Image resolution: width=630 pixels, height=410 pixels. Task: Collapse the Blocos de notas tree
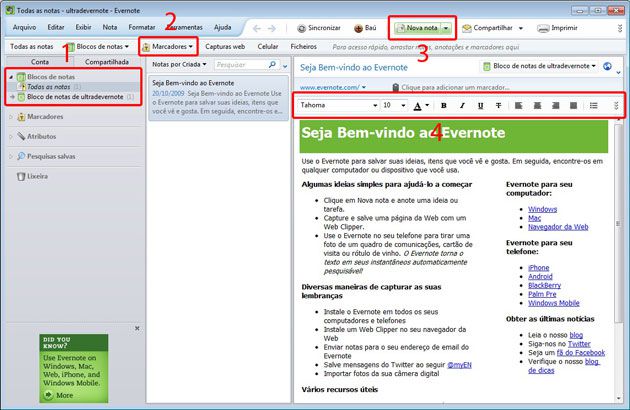coord(11,76)
